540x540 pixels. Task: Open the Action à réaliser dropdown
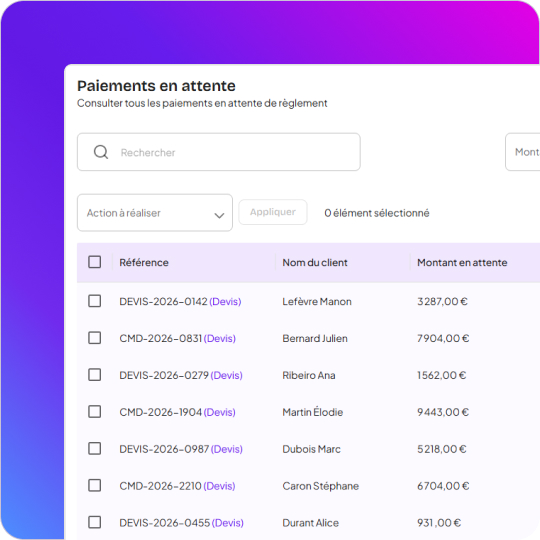pos(155,213)
